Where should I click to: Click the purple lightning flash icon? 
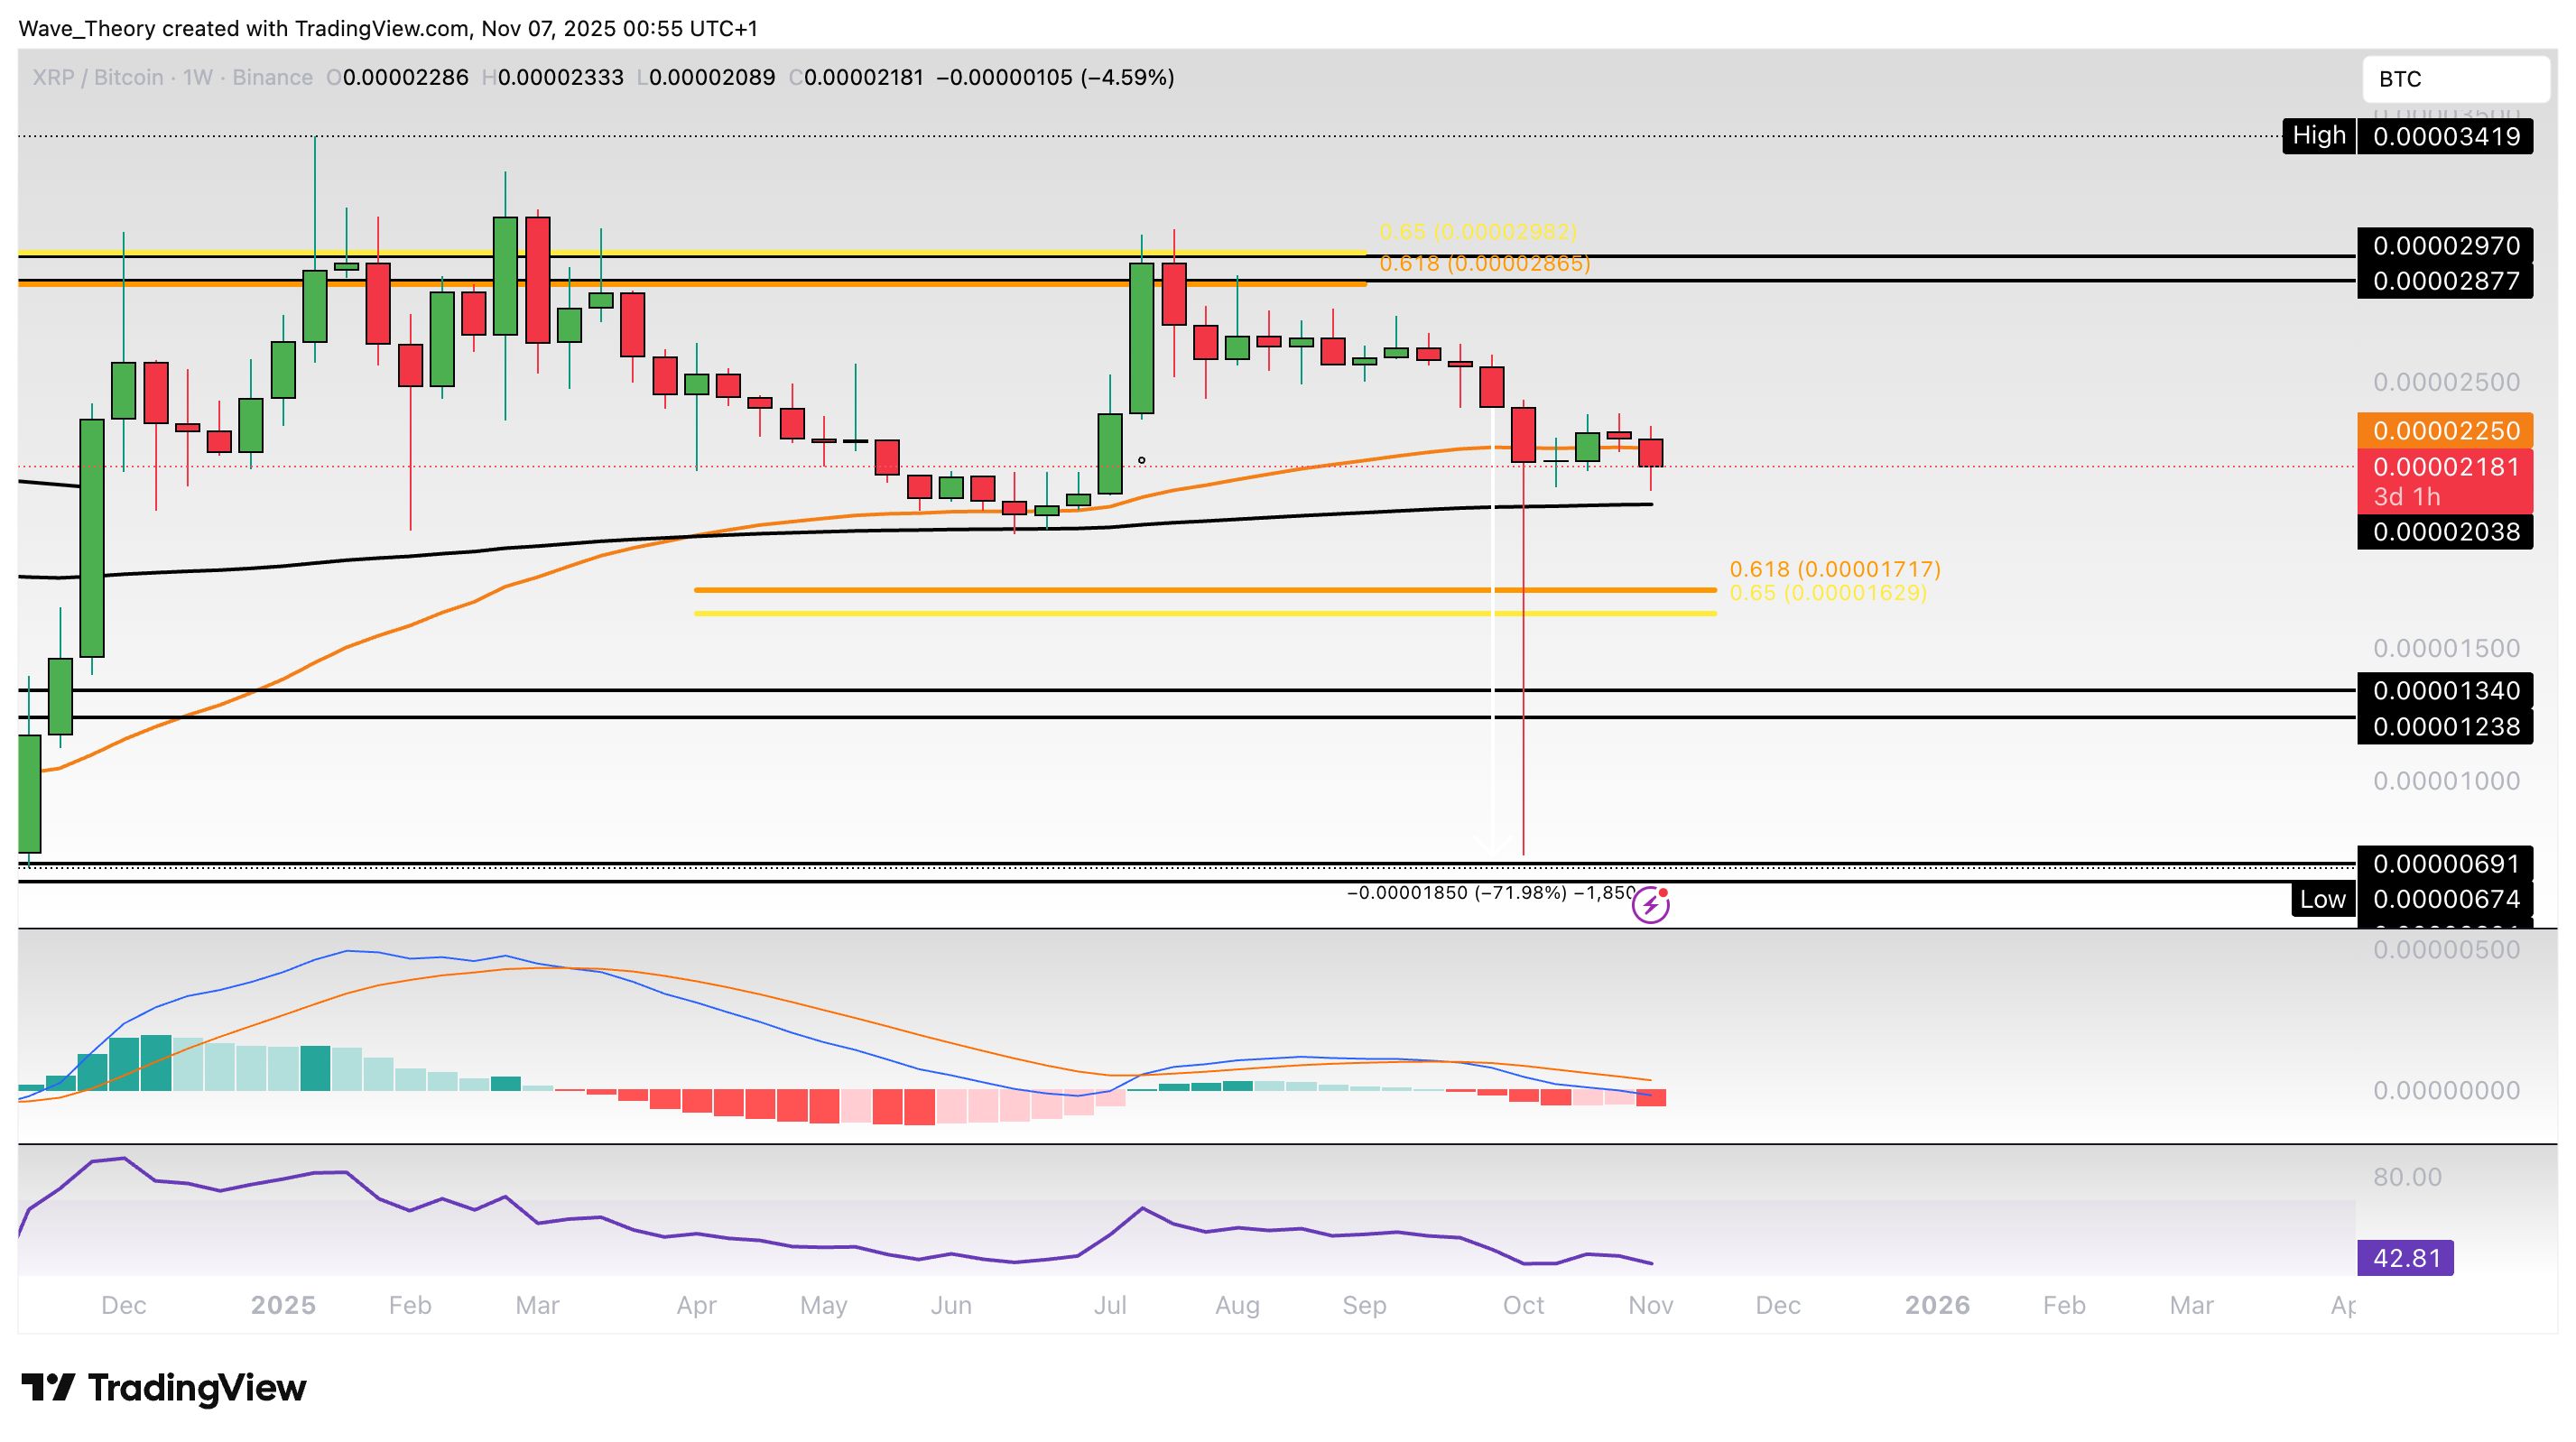click(x=1653, y=906)
